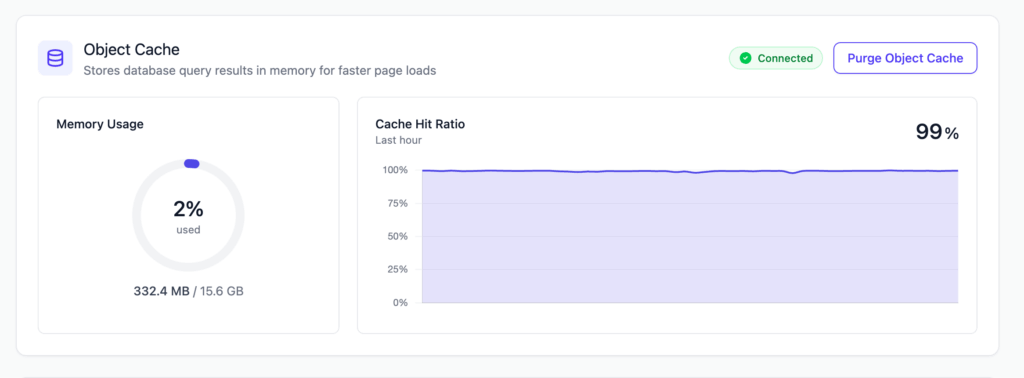This screenshot has height=378, width=1024.
Task: Click the 25% axis label
Action: tap(398, 270)
